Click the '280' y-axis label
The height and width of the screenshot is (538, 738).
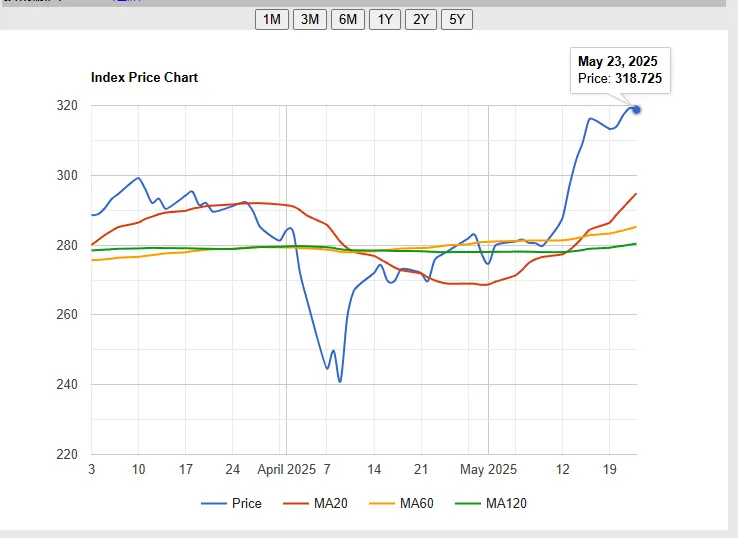pos(67,245)
